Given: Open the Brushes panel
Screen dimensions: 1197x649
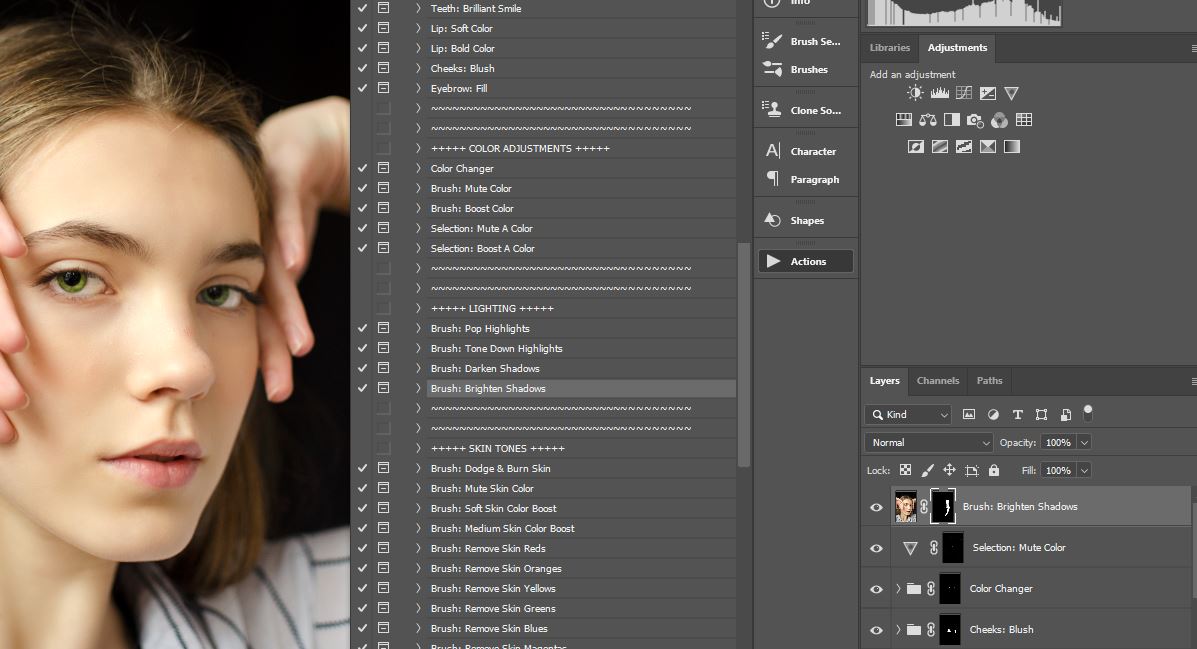Looking at the screenshot, I should click(805, 69).
